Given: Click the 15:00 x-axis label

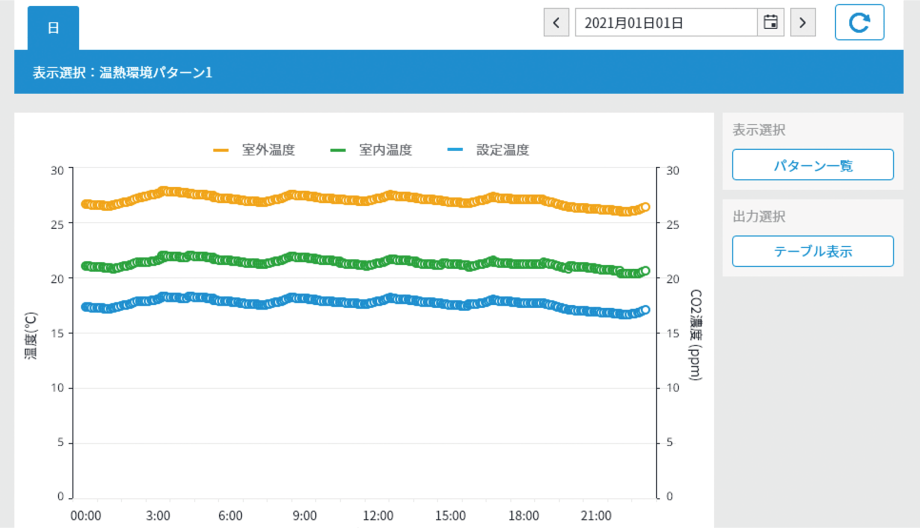Looking at the screenshot, I should [x=451, y=516].
